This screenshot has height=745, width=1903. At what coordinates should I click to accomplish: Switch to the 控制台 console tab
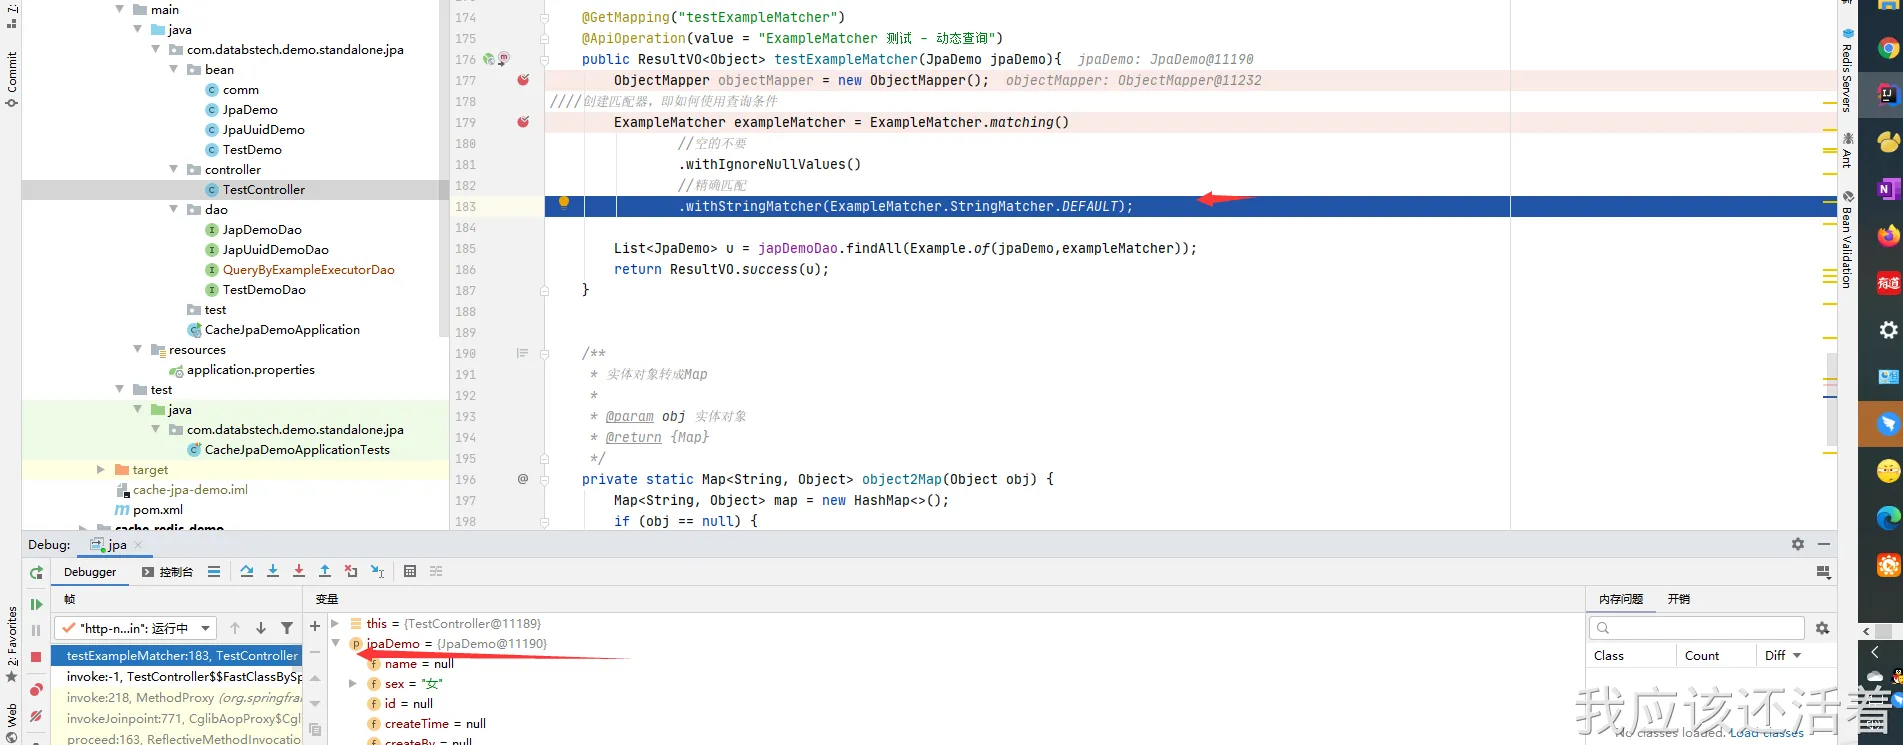coord(167,572)
